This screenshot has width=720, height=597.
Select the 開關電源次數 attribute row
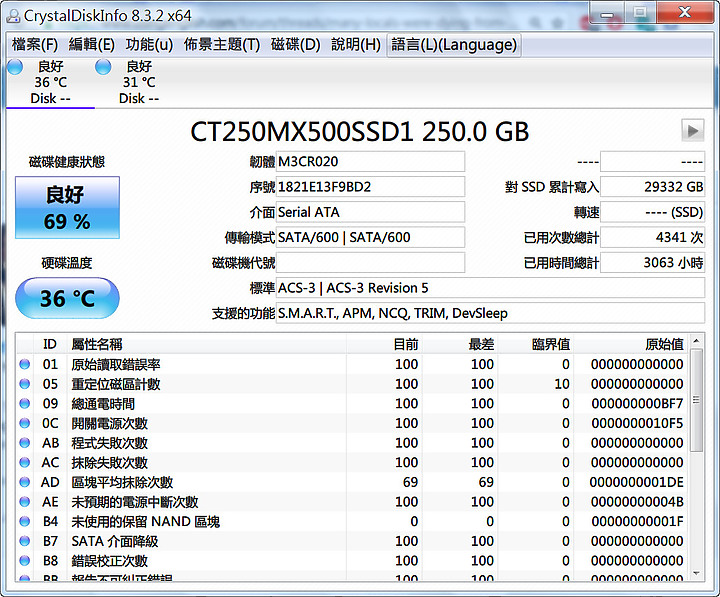[352, 423]
